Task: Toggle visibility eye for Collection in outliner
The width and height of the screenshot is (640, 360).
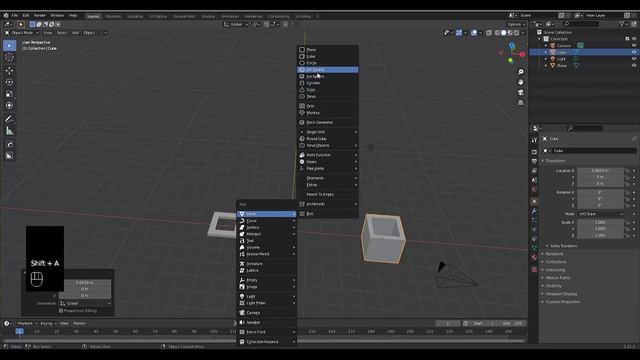Action: [x=634, y=39]
